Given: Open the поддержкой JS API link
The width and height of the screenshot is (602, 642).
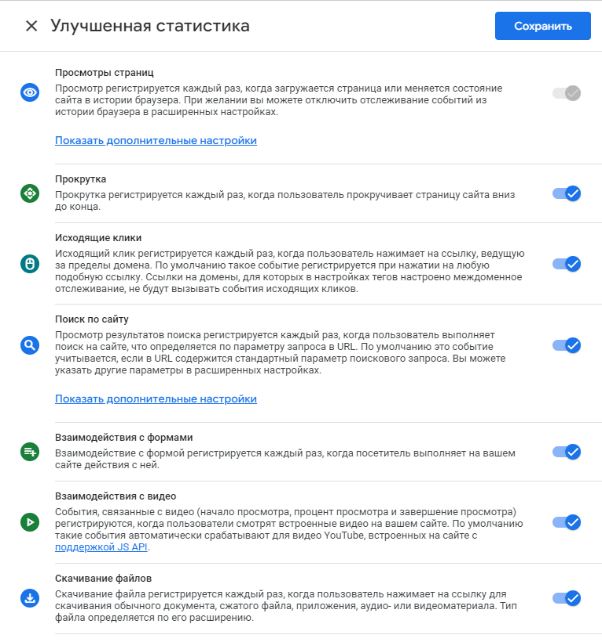Looking at the screenshot, I should (101, 547).
